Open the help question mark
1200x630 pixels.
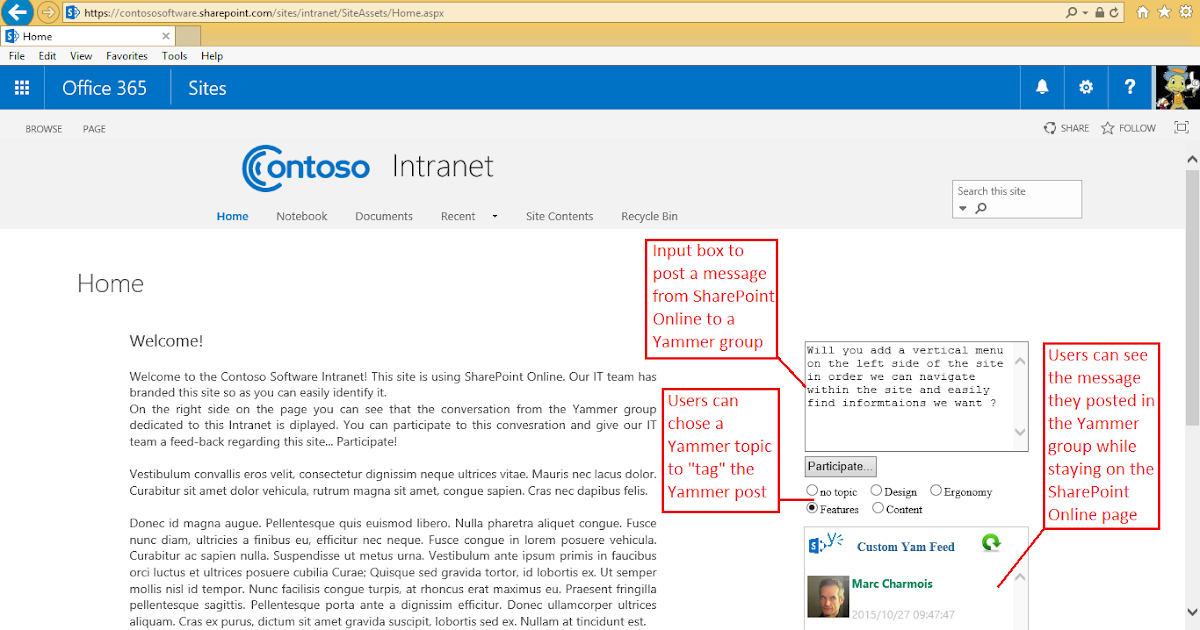click(1130, 88)
